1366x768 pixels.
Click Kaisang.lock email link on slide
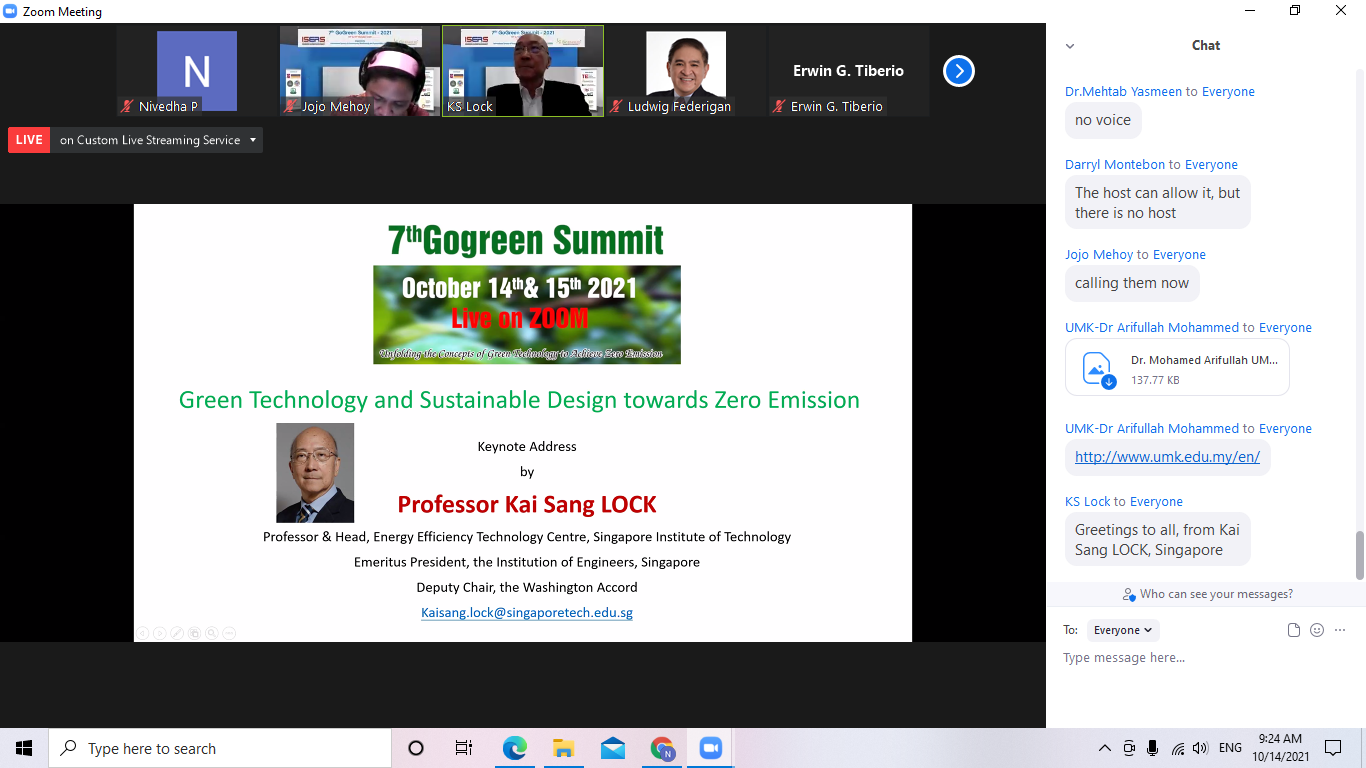pyautogui.click(x=527, y=612)
